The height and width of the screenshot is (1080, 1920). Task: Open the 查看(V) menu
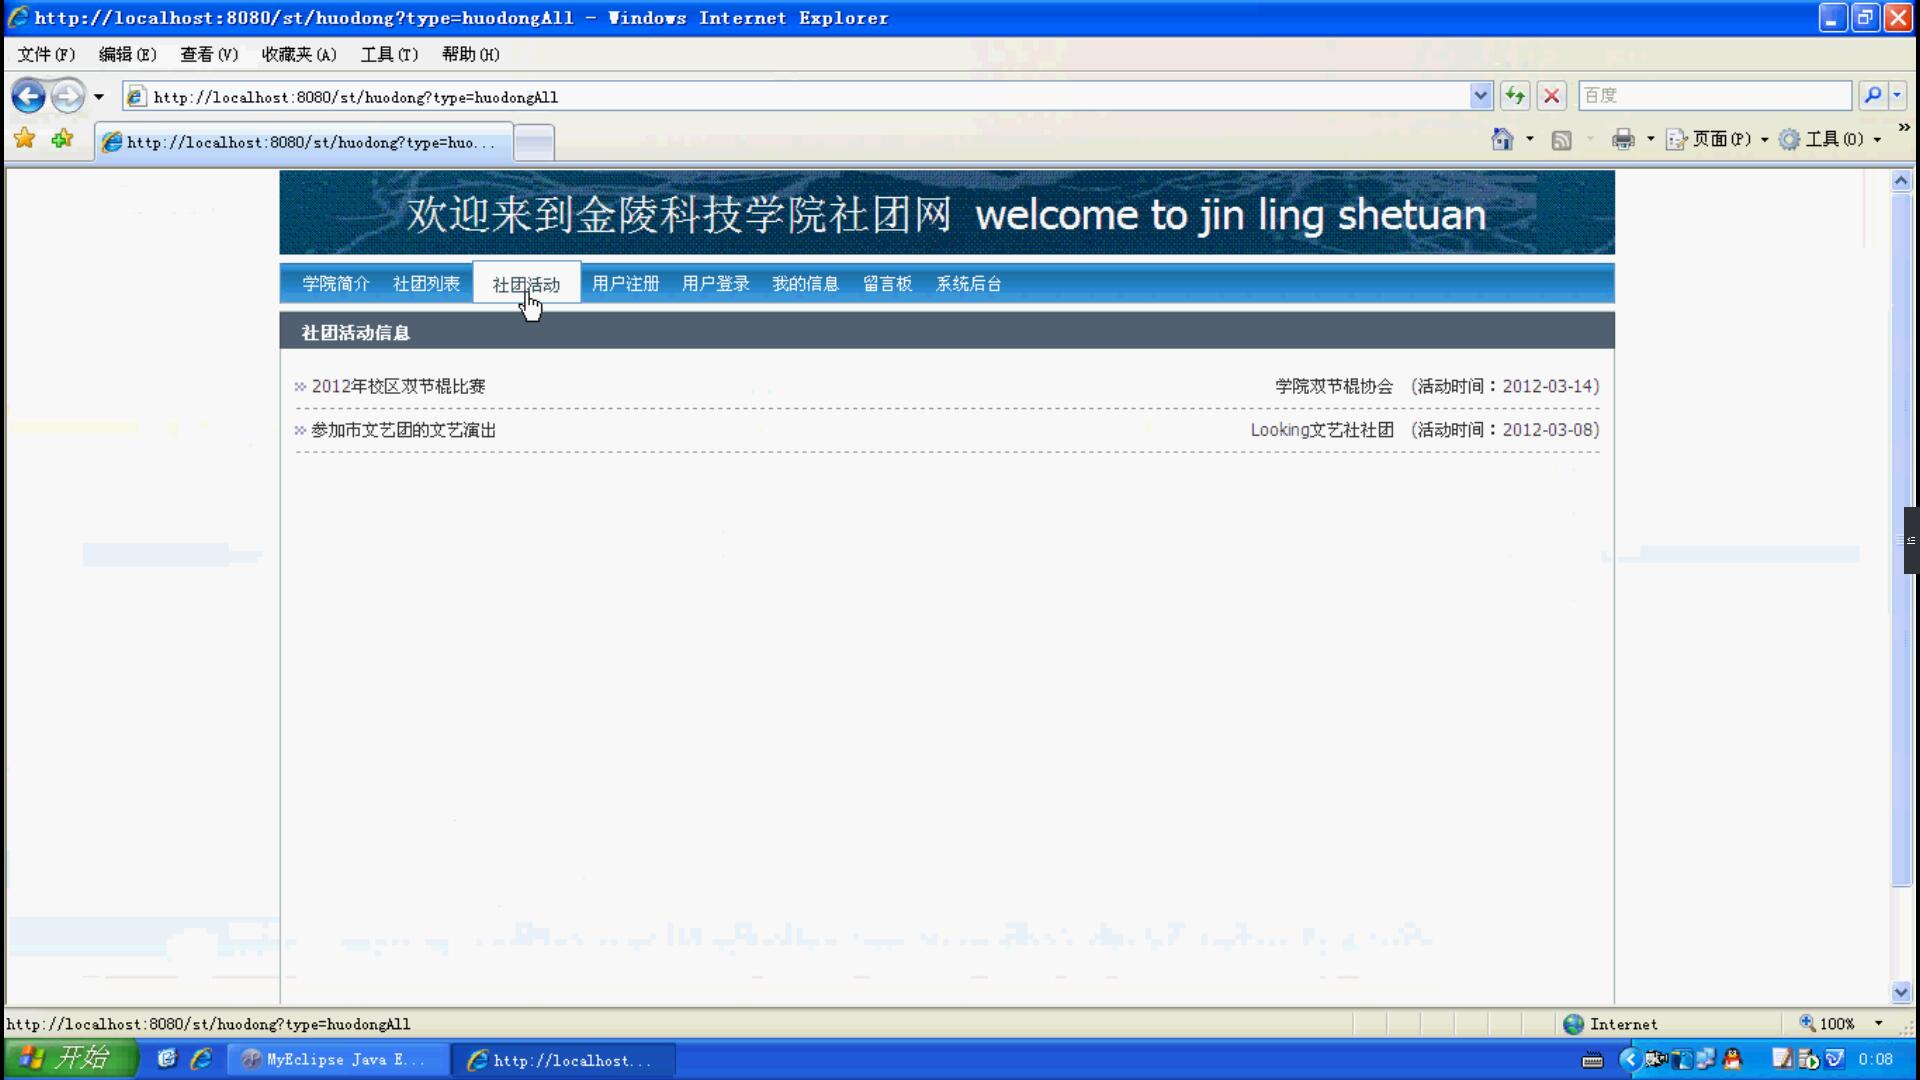pyautogui.click(x=209, y=54)
